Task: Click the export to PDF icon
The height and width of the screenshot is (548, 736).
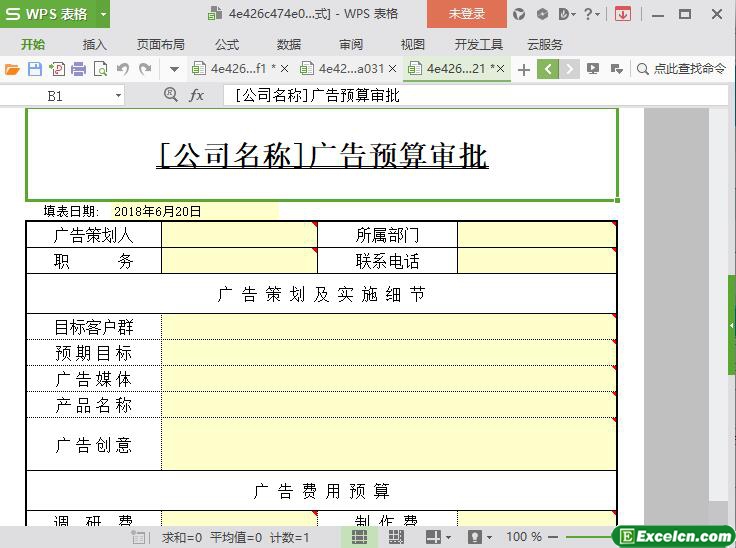Action: coord(56,69)
